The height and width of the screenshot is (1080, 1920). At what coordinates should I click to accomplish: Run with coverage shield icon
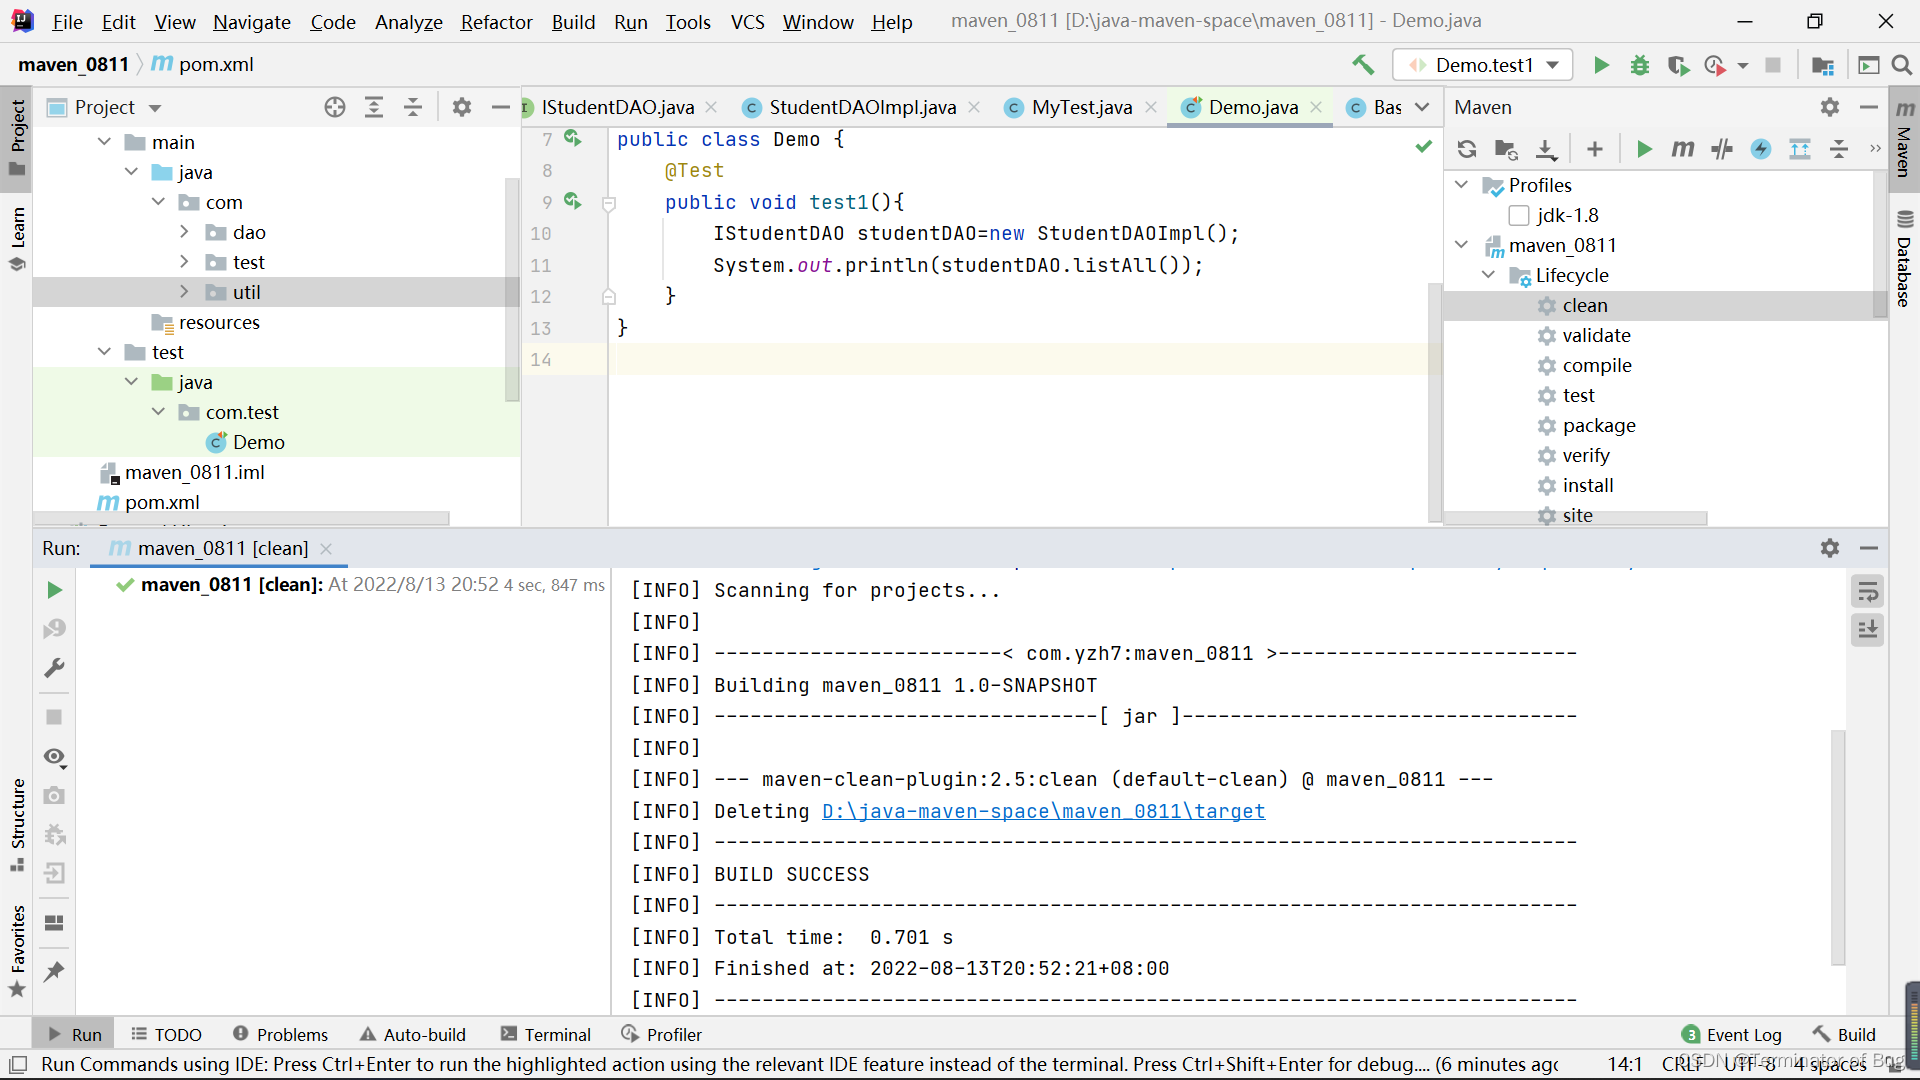[1678, 65]
